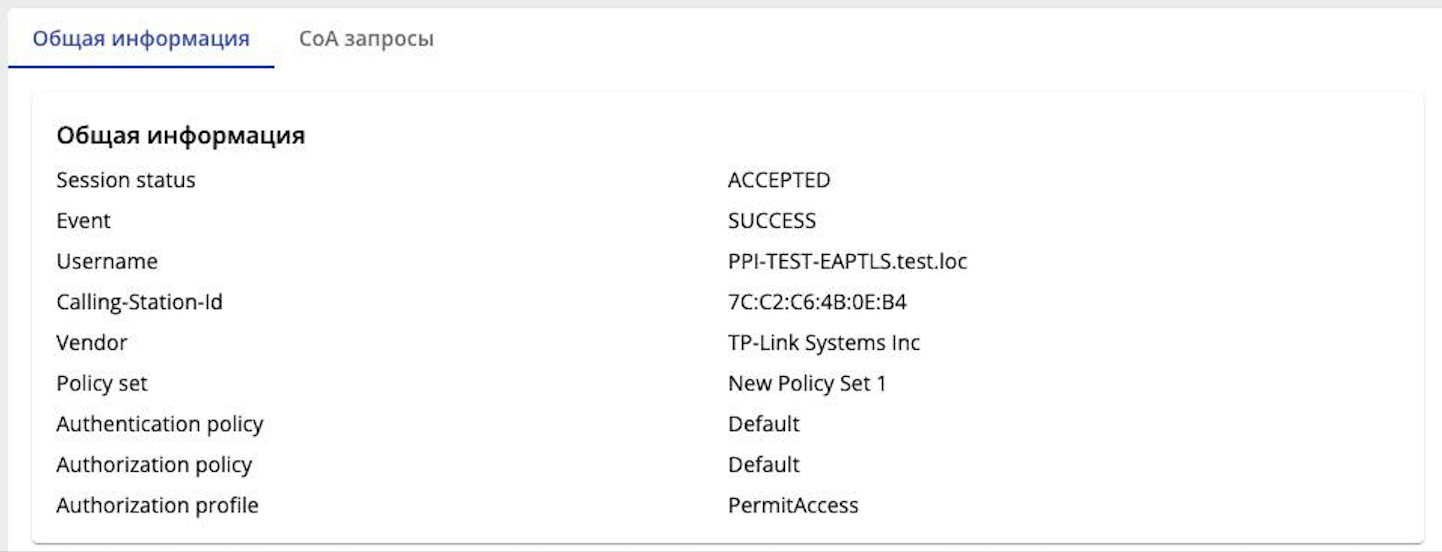
Task: Select the PPI-TEST-EAPTLS.test.loc username value
Action: [847, 262]
